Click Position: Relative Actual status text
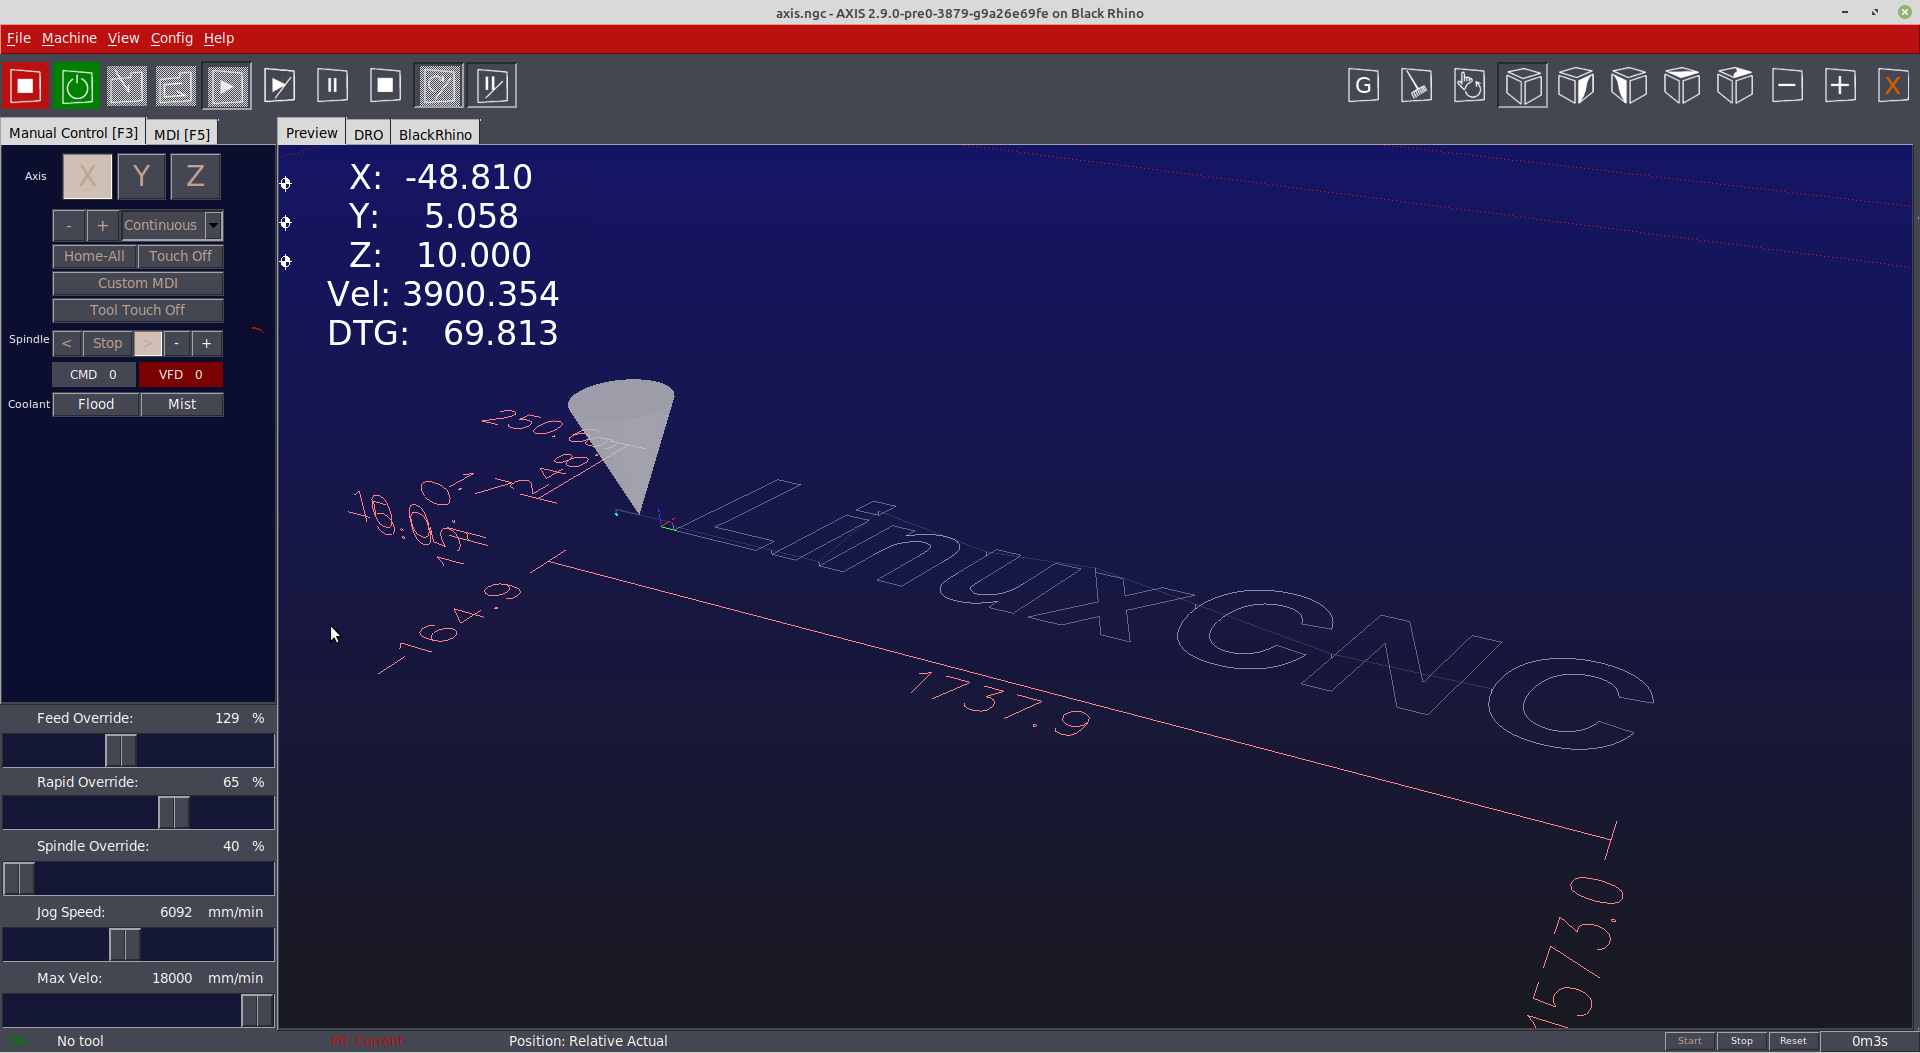Viewport: 1920px width, 1053px height. [x=588, y=1041]
